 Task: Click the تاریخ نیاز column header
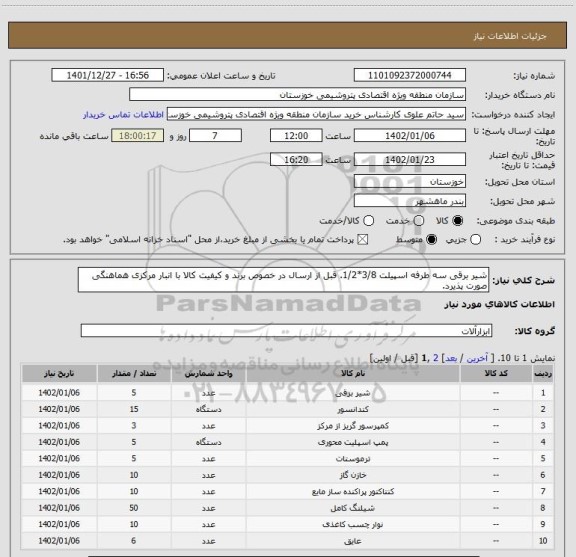click(x=59, y=373)
